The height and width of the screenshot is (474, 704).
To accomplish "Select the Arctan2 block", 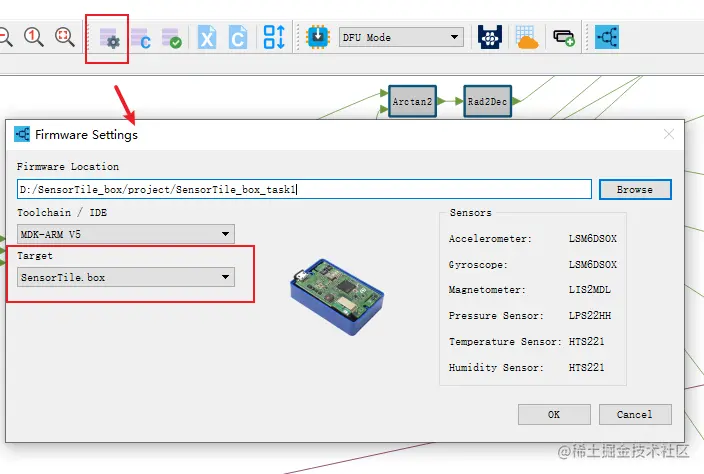I will click(412, 101).
